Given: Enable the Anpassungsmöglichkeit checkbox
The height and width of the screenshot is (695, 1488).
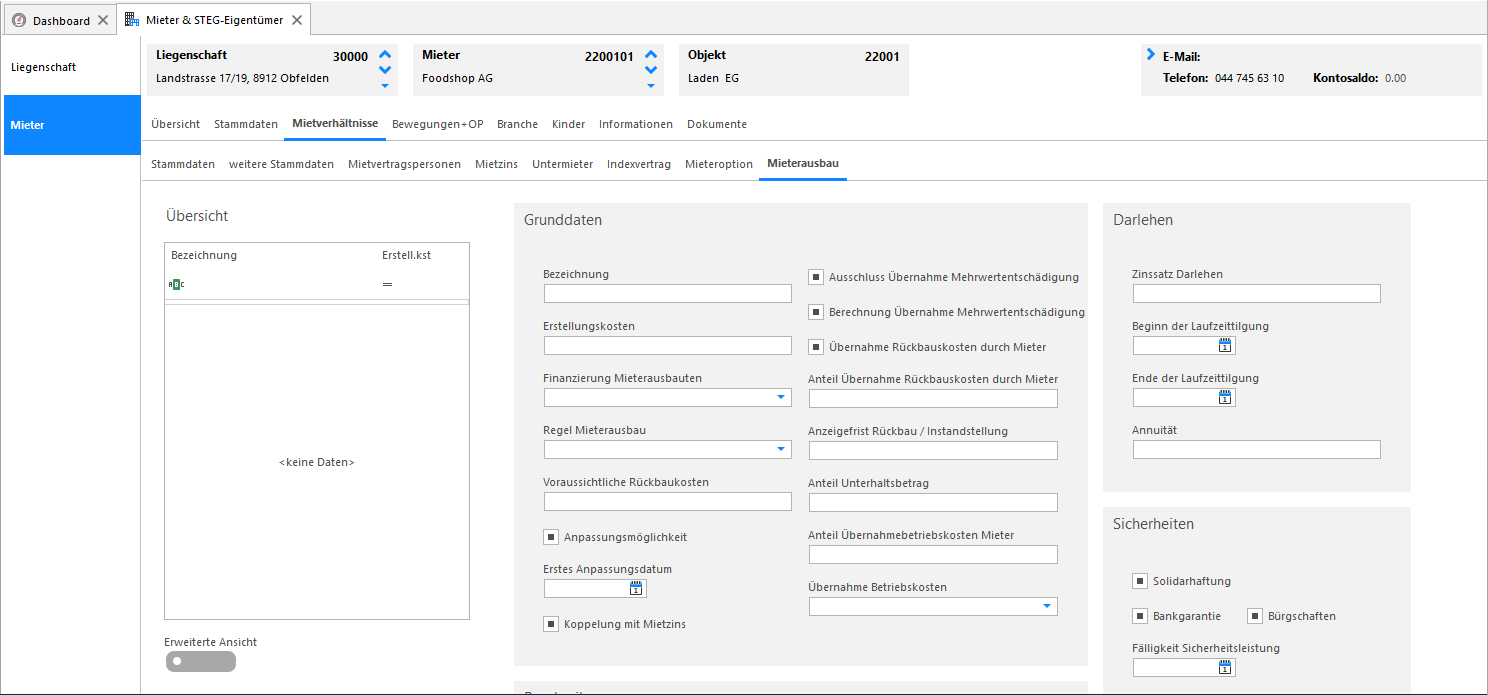Looking at the screenshot, I should point(551,537).
